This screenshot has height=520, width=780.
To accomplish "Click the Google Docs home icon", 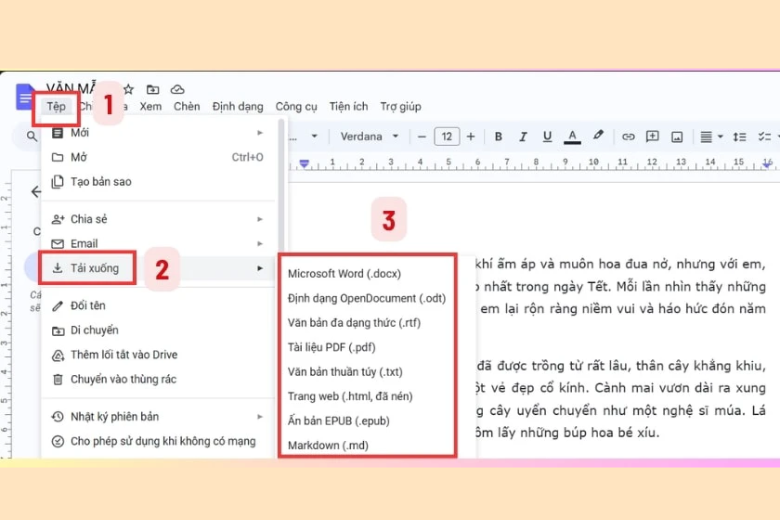I will click(x=24, y=97).
